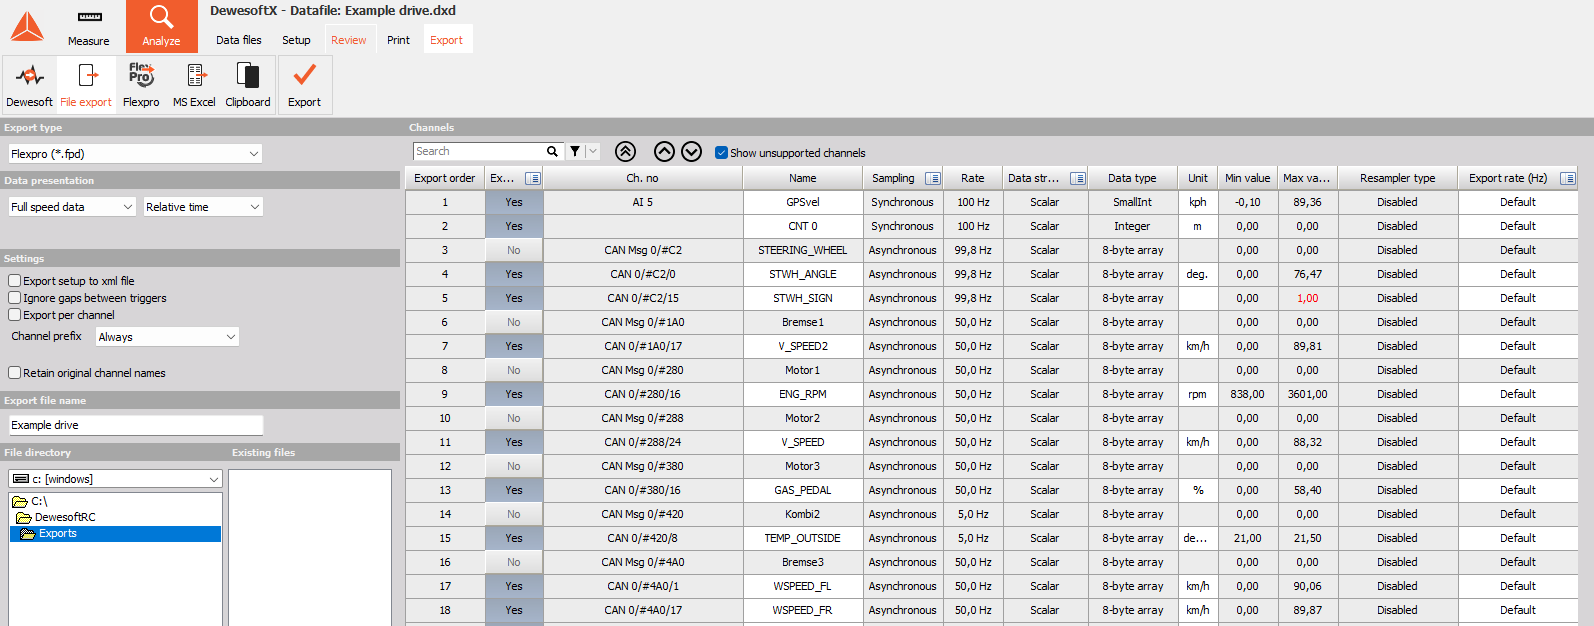The height and width of the screenshot is (626, 1594).
Task: Select the Export tab
Action: 446,40
